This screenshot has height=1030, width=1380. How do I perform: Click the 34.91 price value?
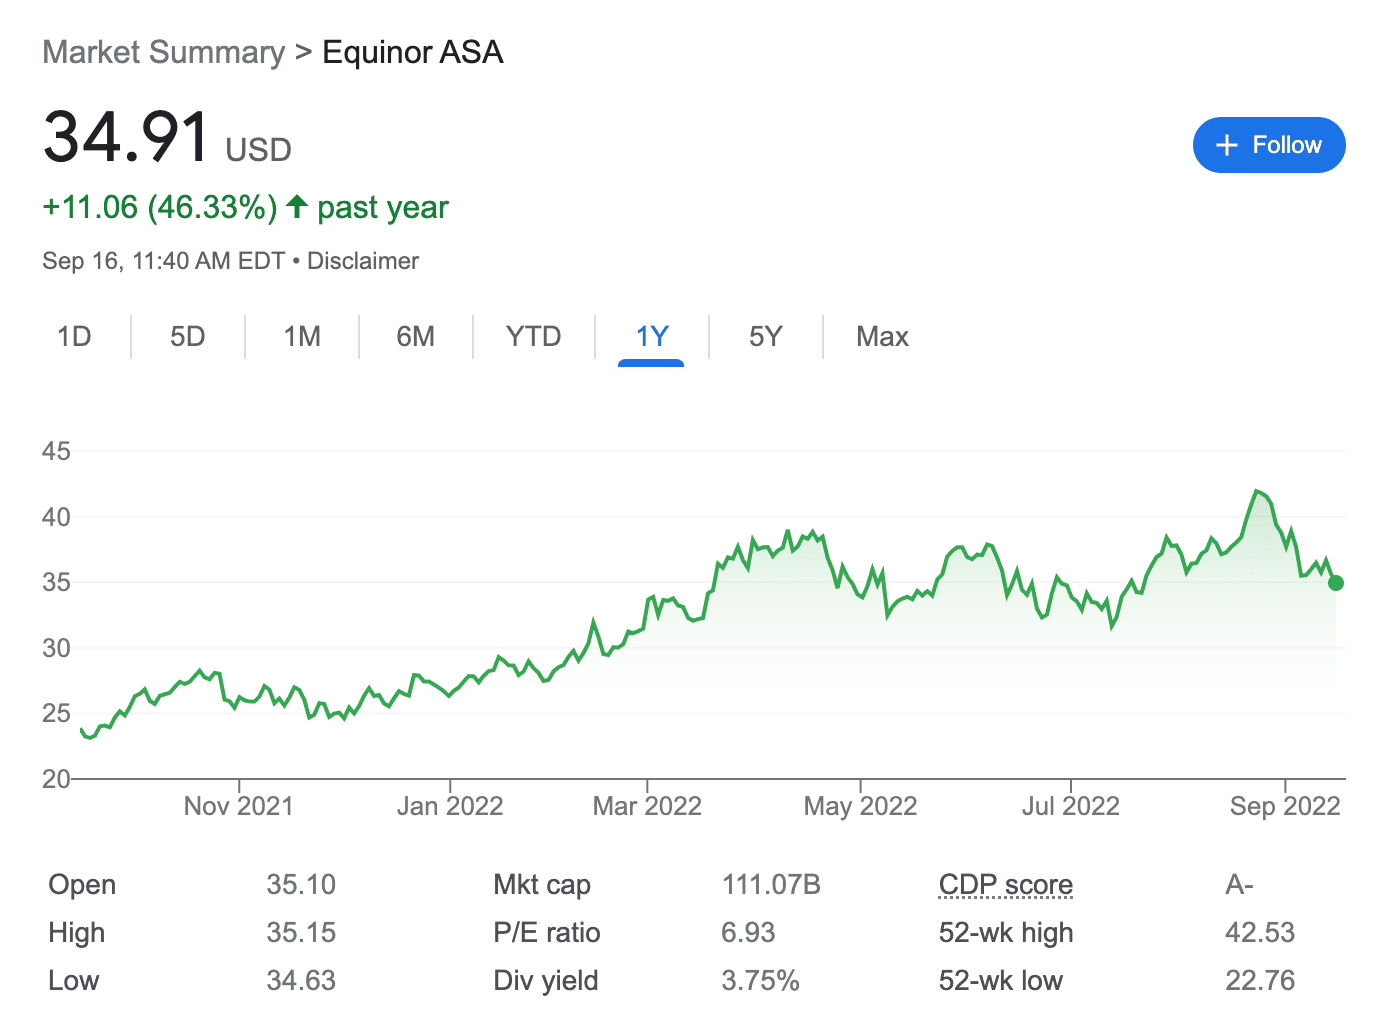point(126,137)
